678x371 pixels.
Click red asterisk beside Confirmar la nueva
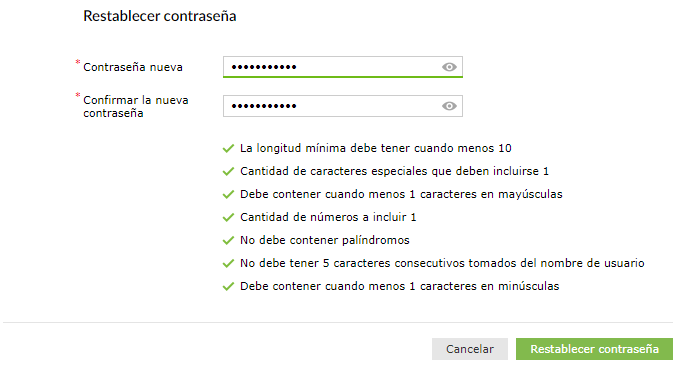click(x=78, y=95)
